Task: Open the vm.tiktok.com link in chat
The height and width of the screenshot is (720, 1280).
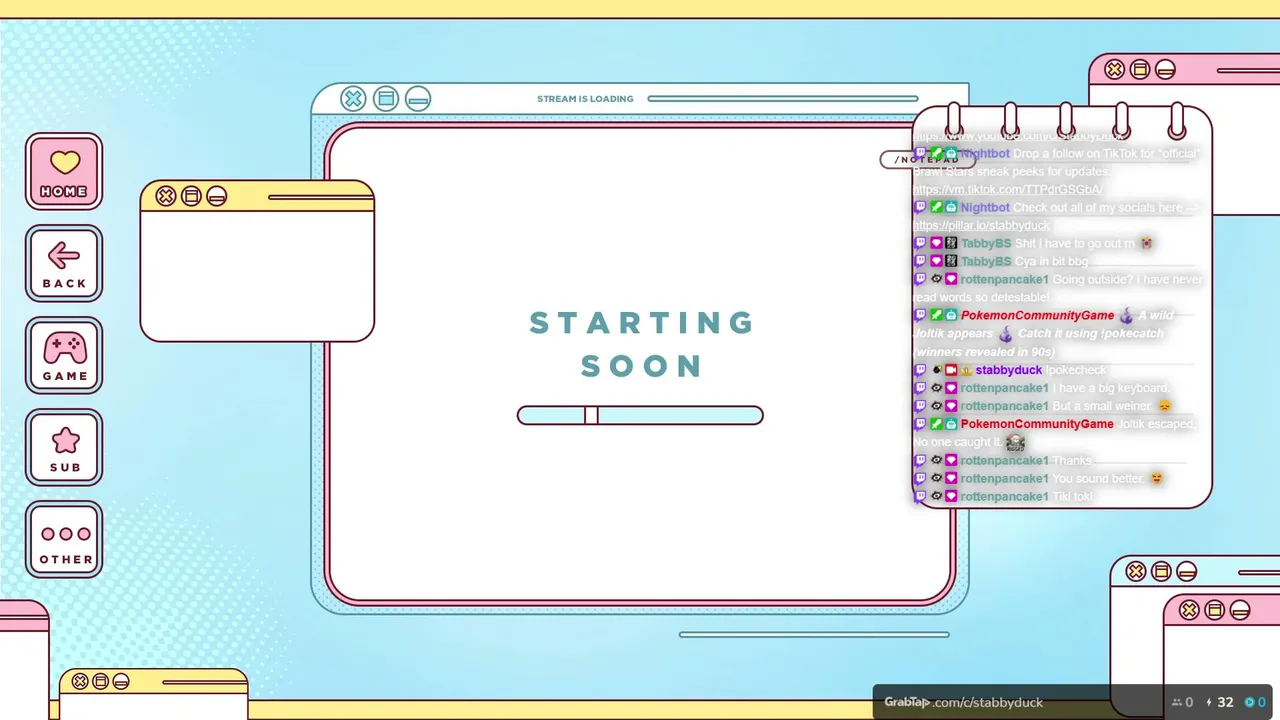Action: pos(1008,190)
